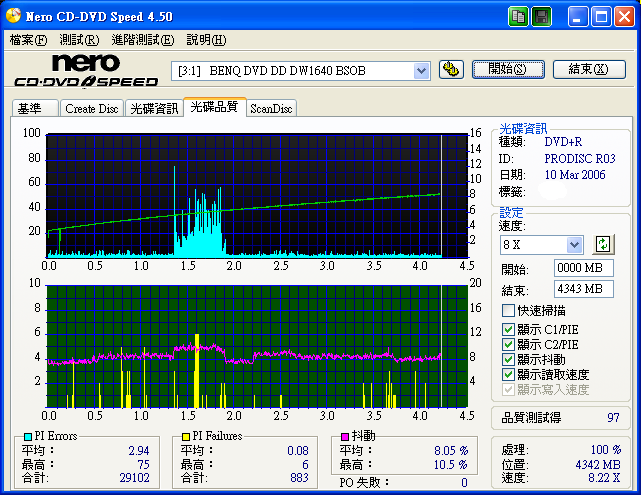641x495 pixels.
Task: Click the cyan PI Errors legend swatch
Action: [27, 437]
